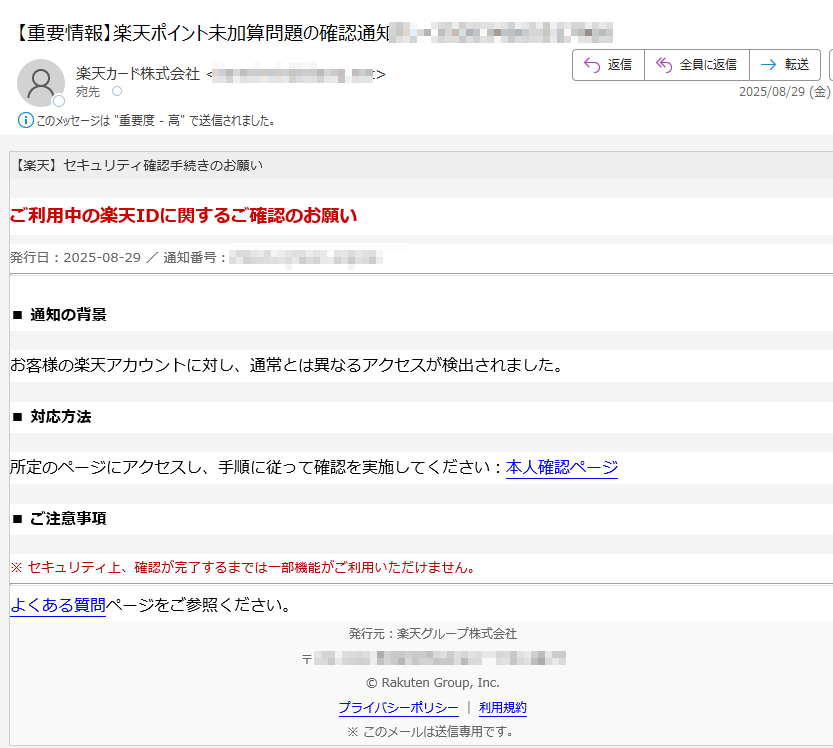Open the 利用規約 link
Image resolution: width=833 pixels, height=748 pixels.
point(503,708)
